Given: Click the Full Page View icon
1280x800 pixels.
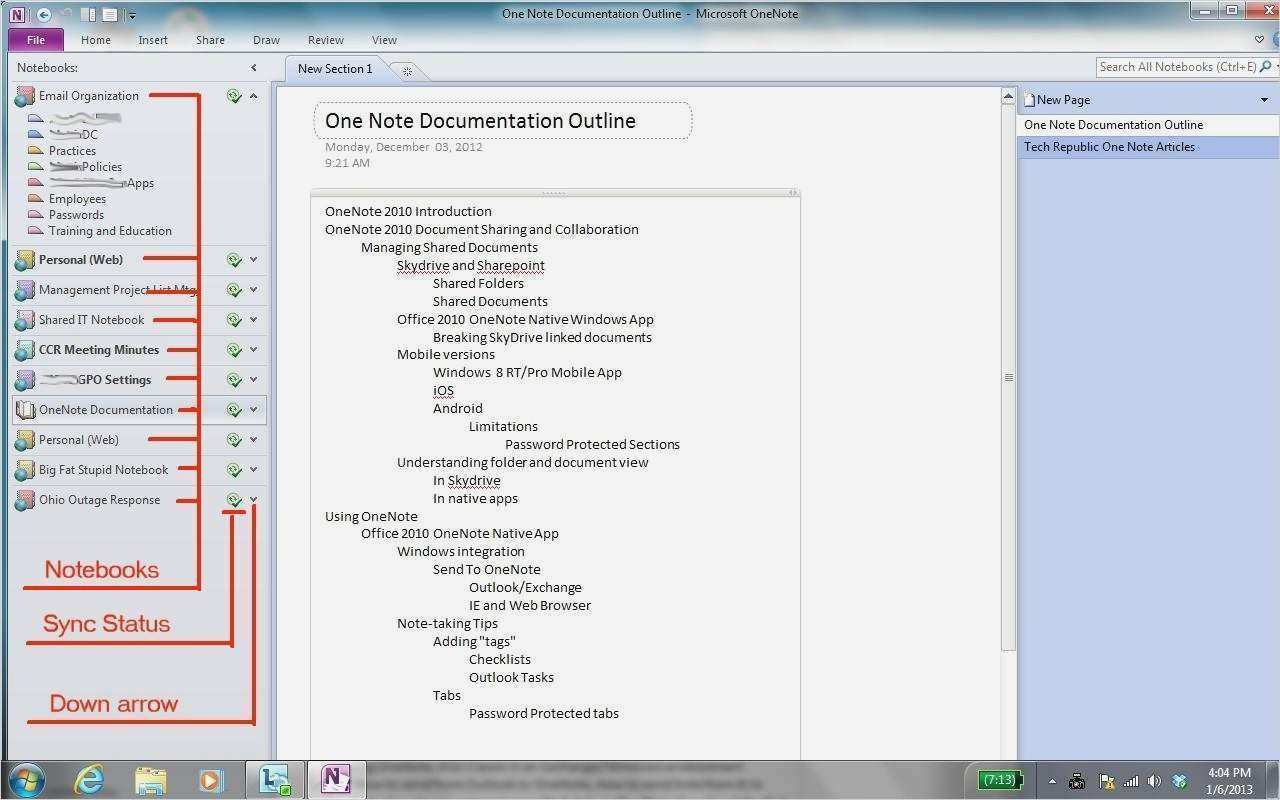Looking at the screenshot, I should (109, 15).
